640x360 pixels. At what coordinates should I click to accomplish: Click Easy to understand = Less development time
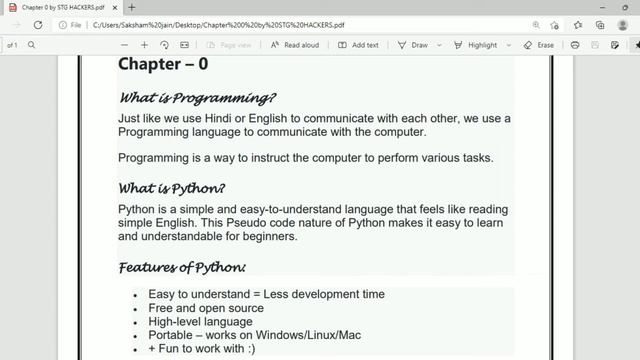267,294
